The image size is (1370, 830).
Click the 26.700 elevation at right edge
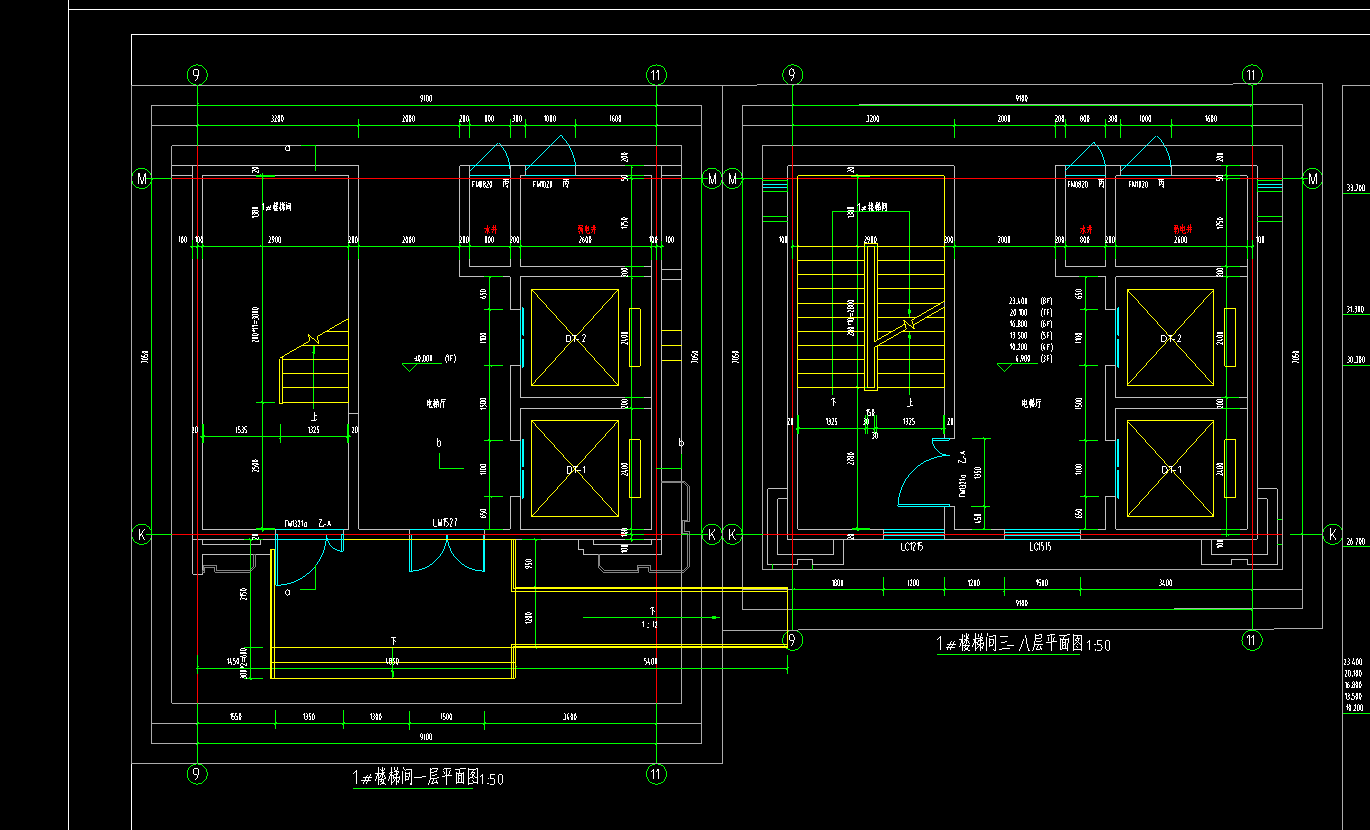(1356, 541)
